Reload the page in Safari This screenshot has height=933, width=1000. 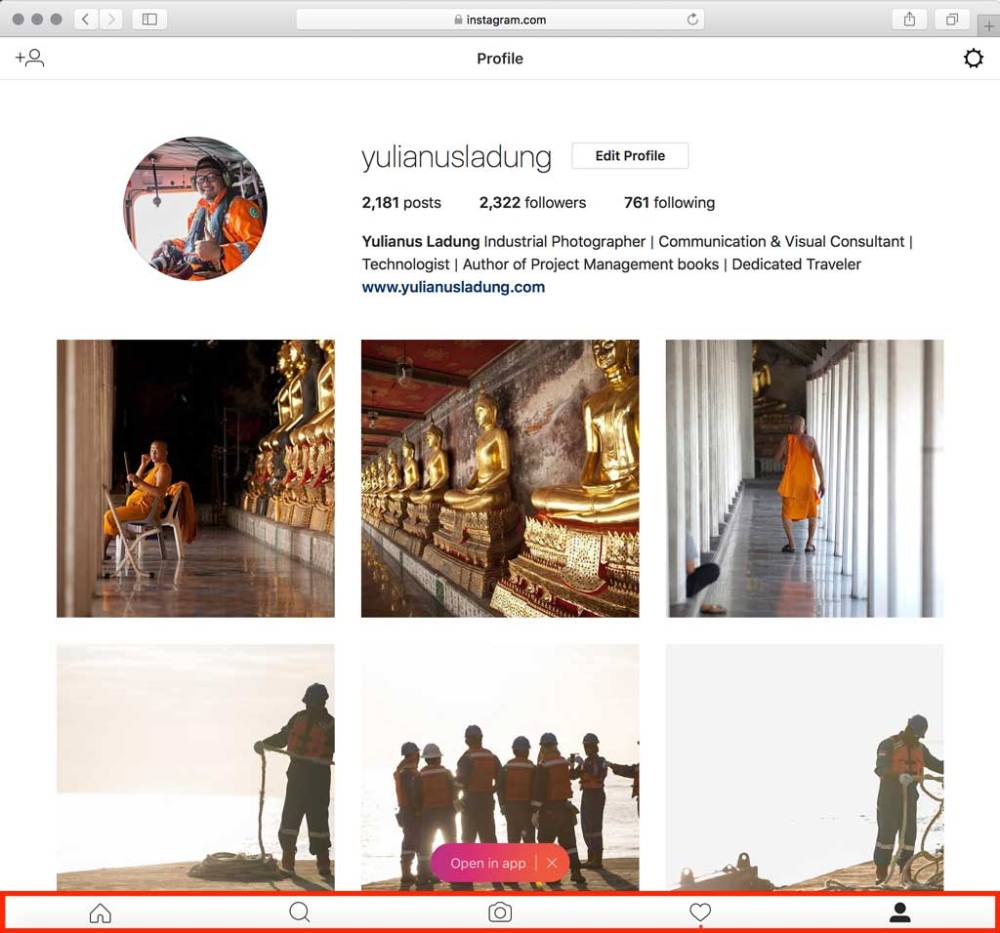[692, 19]
